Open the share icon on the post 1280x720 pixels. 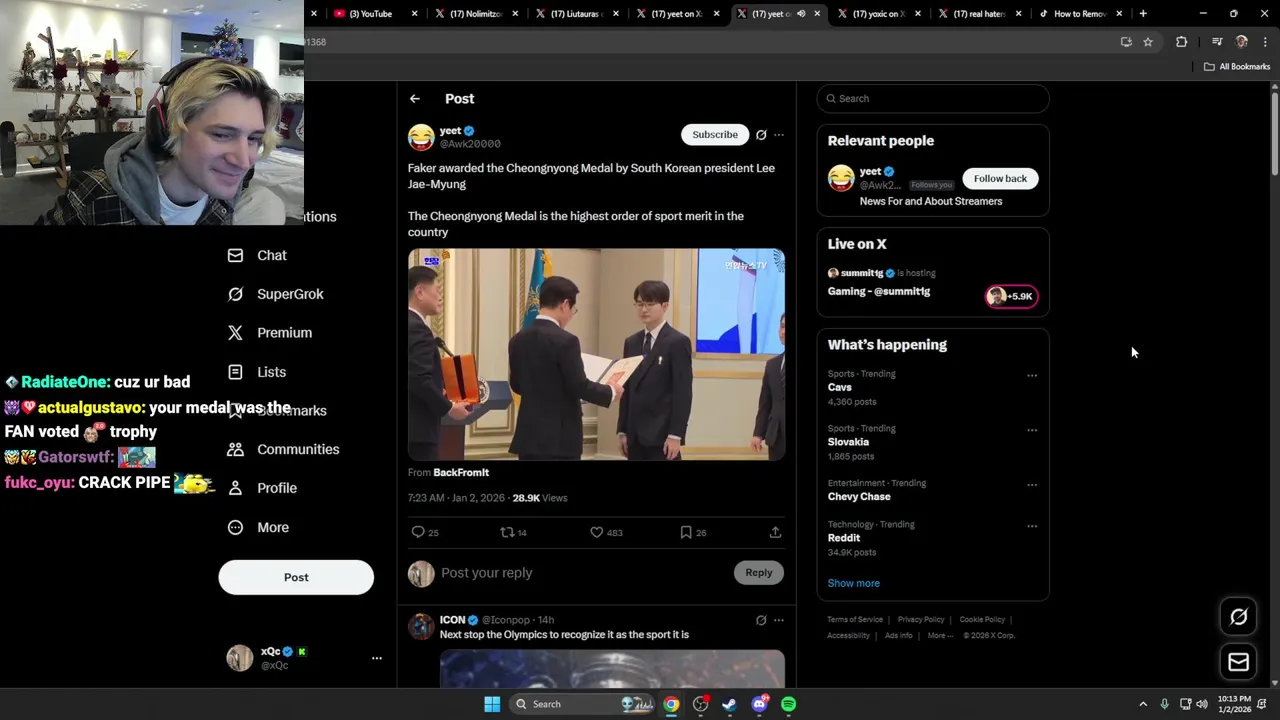(x=775, y=532)
